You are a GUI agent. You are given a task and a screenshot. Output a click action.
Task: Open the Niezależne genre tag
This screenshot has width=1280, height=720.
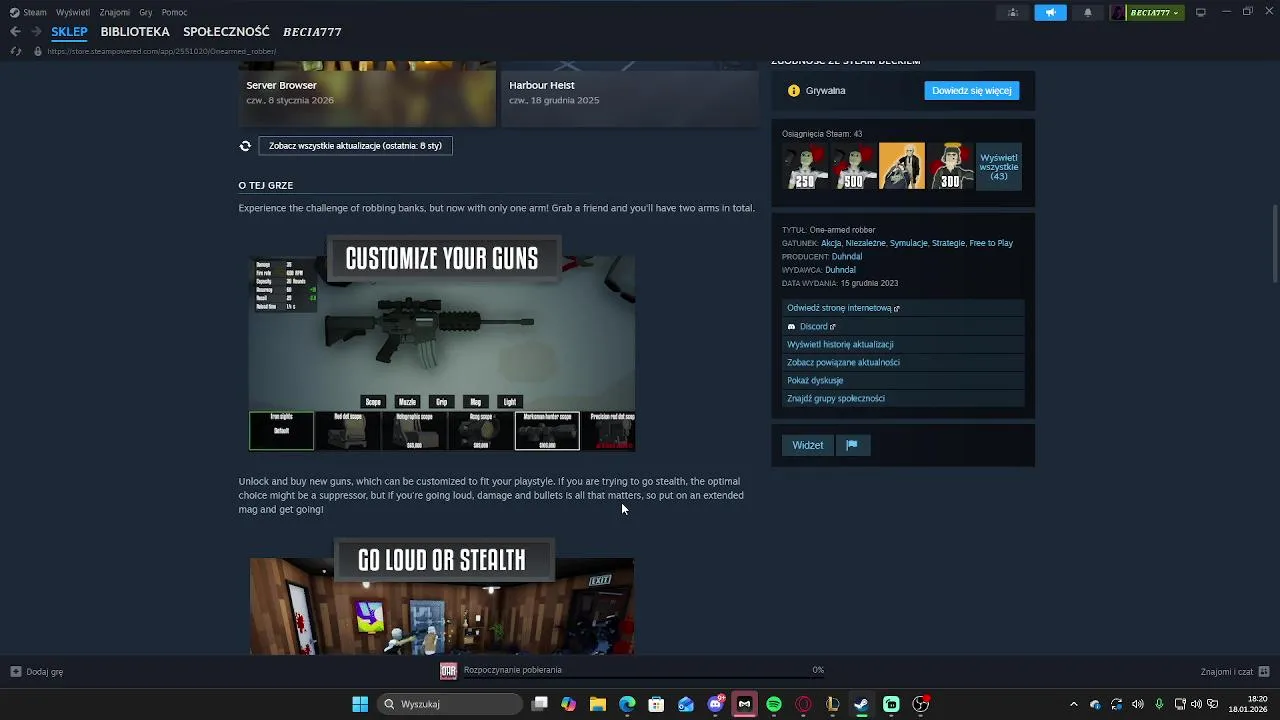click(x=866, y=243)
